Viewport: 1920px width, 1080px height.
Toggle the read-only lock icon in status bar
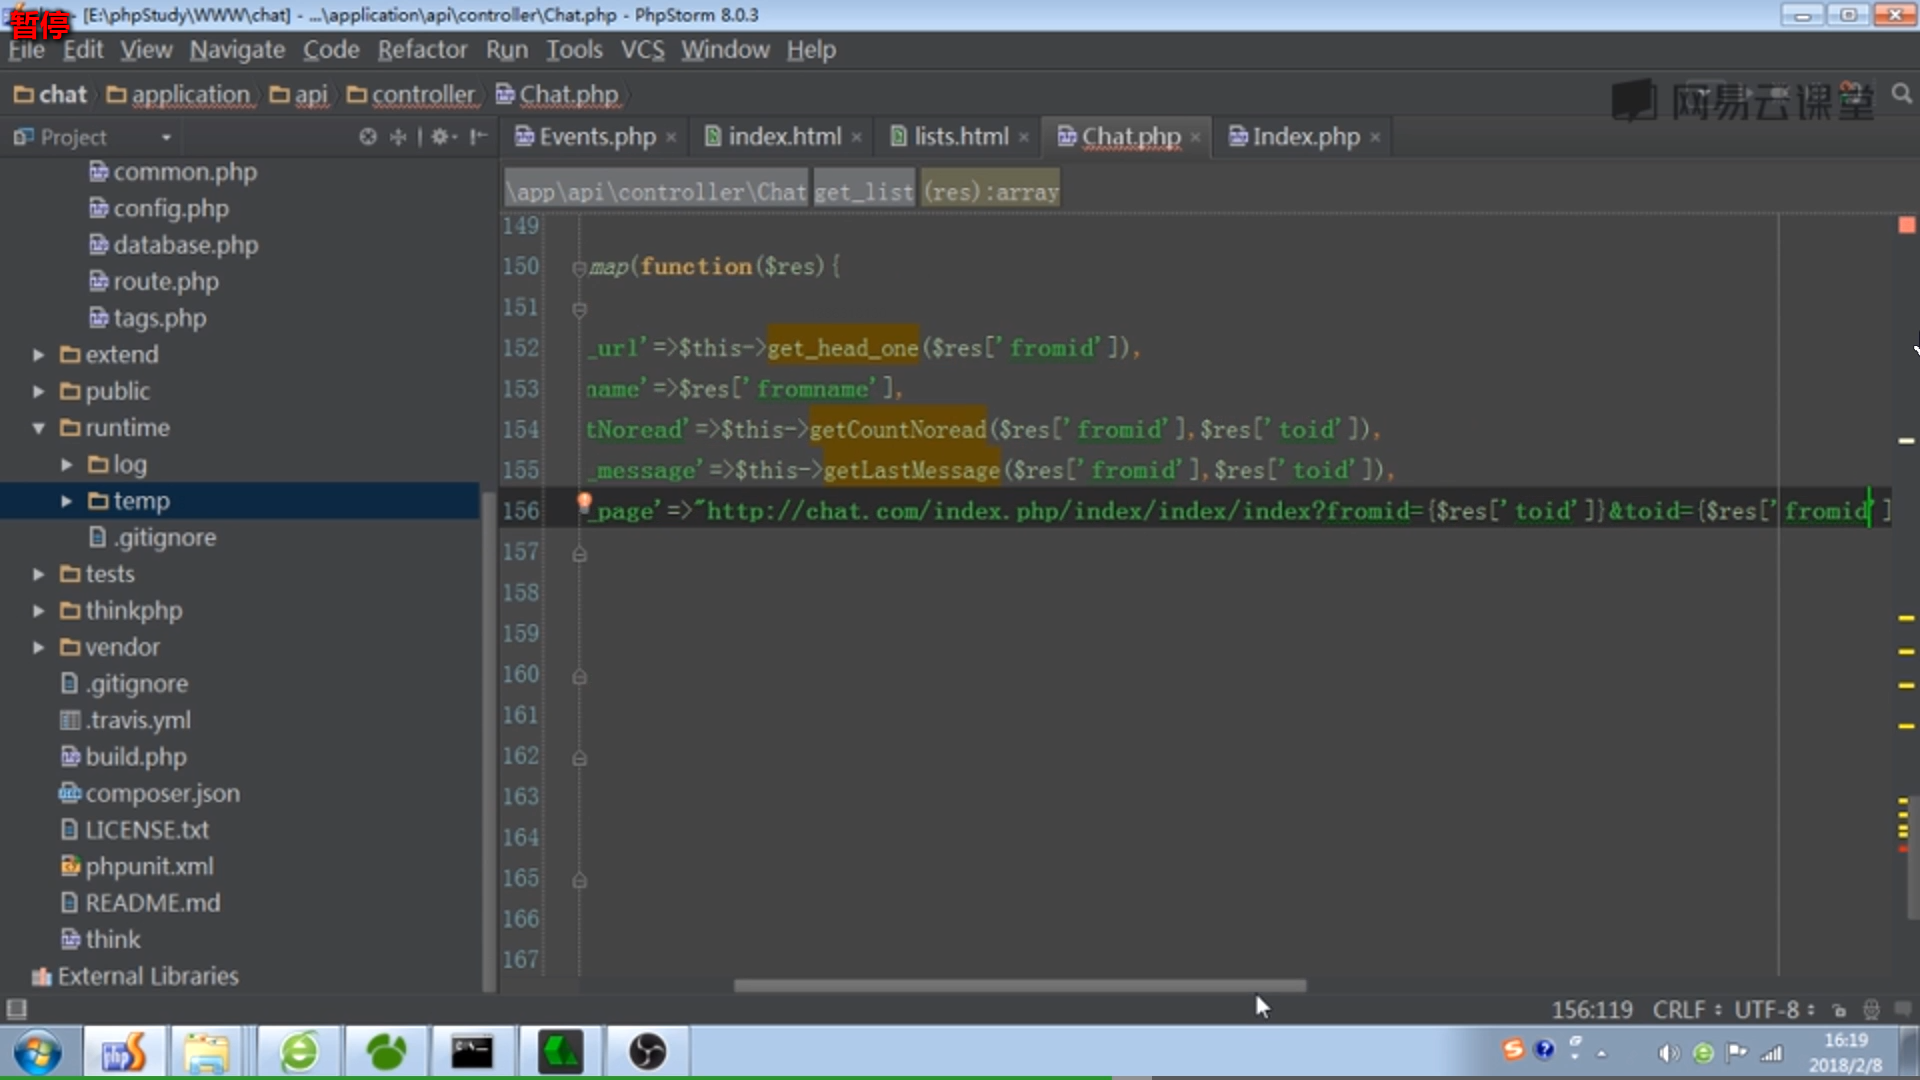[x=1839, y=1010]
